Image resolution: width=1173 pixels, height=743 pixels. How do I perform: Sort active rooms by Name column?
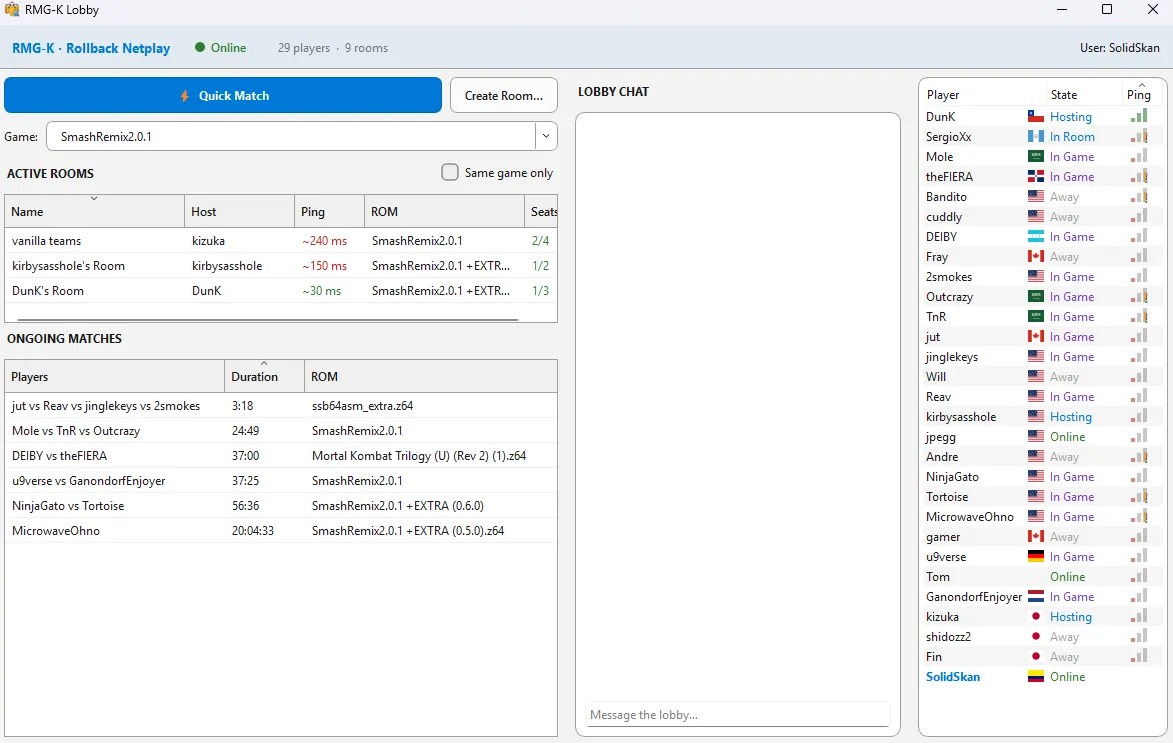coord(94,212)
